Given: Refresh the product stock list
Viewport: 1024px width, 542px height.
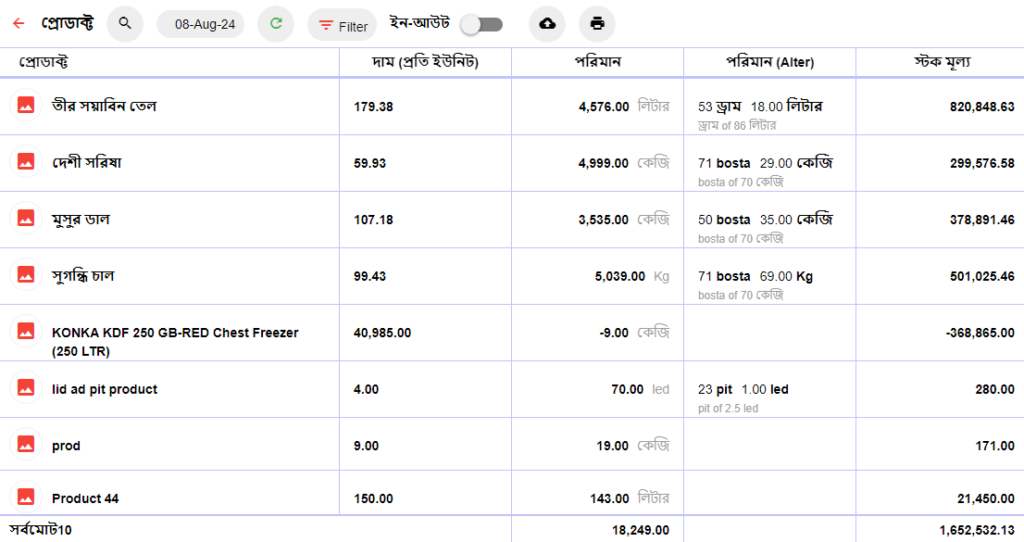Looking at the screenshot, I should pos(276,24).
